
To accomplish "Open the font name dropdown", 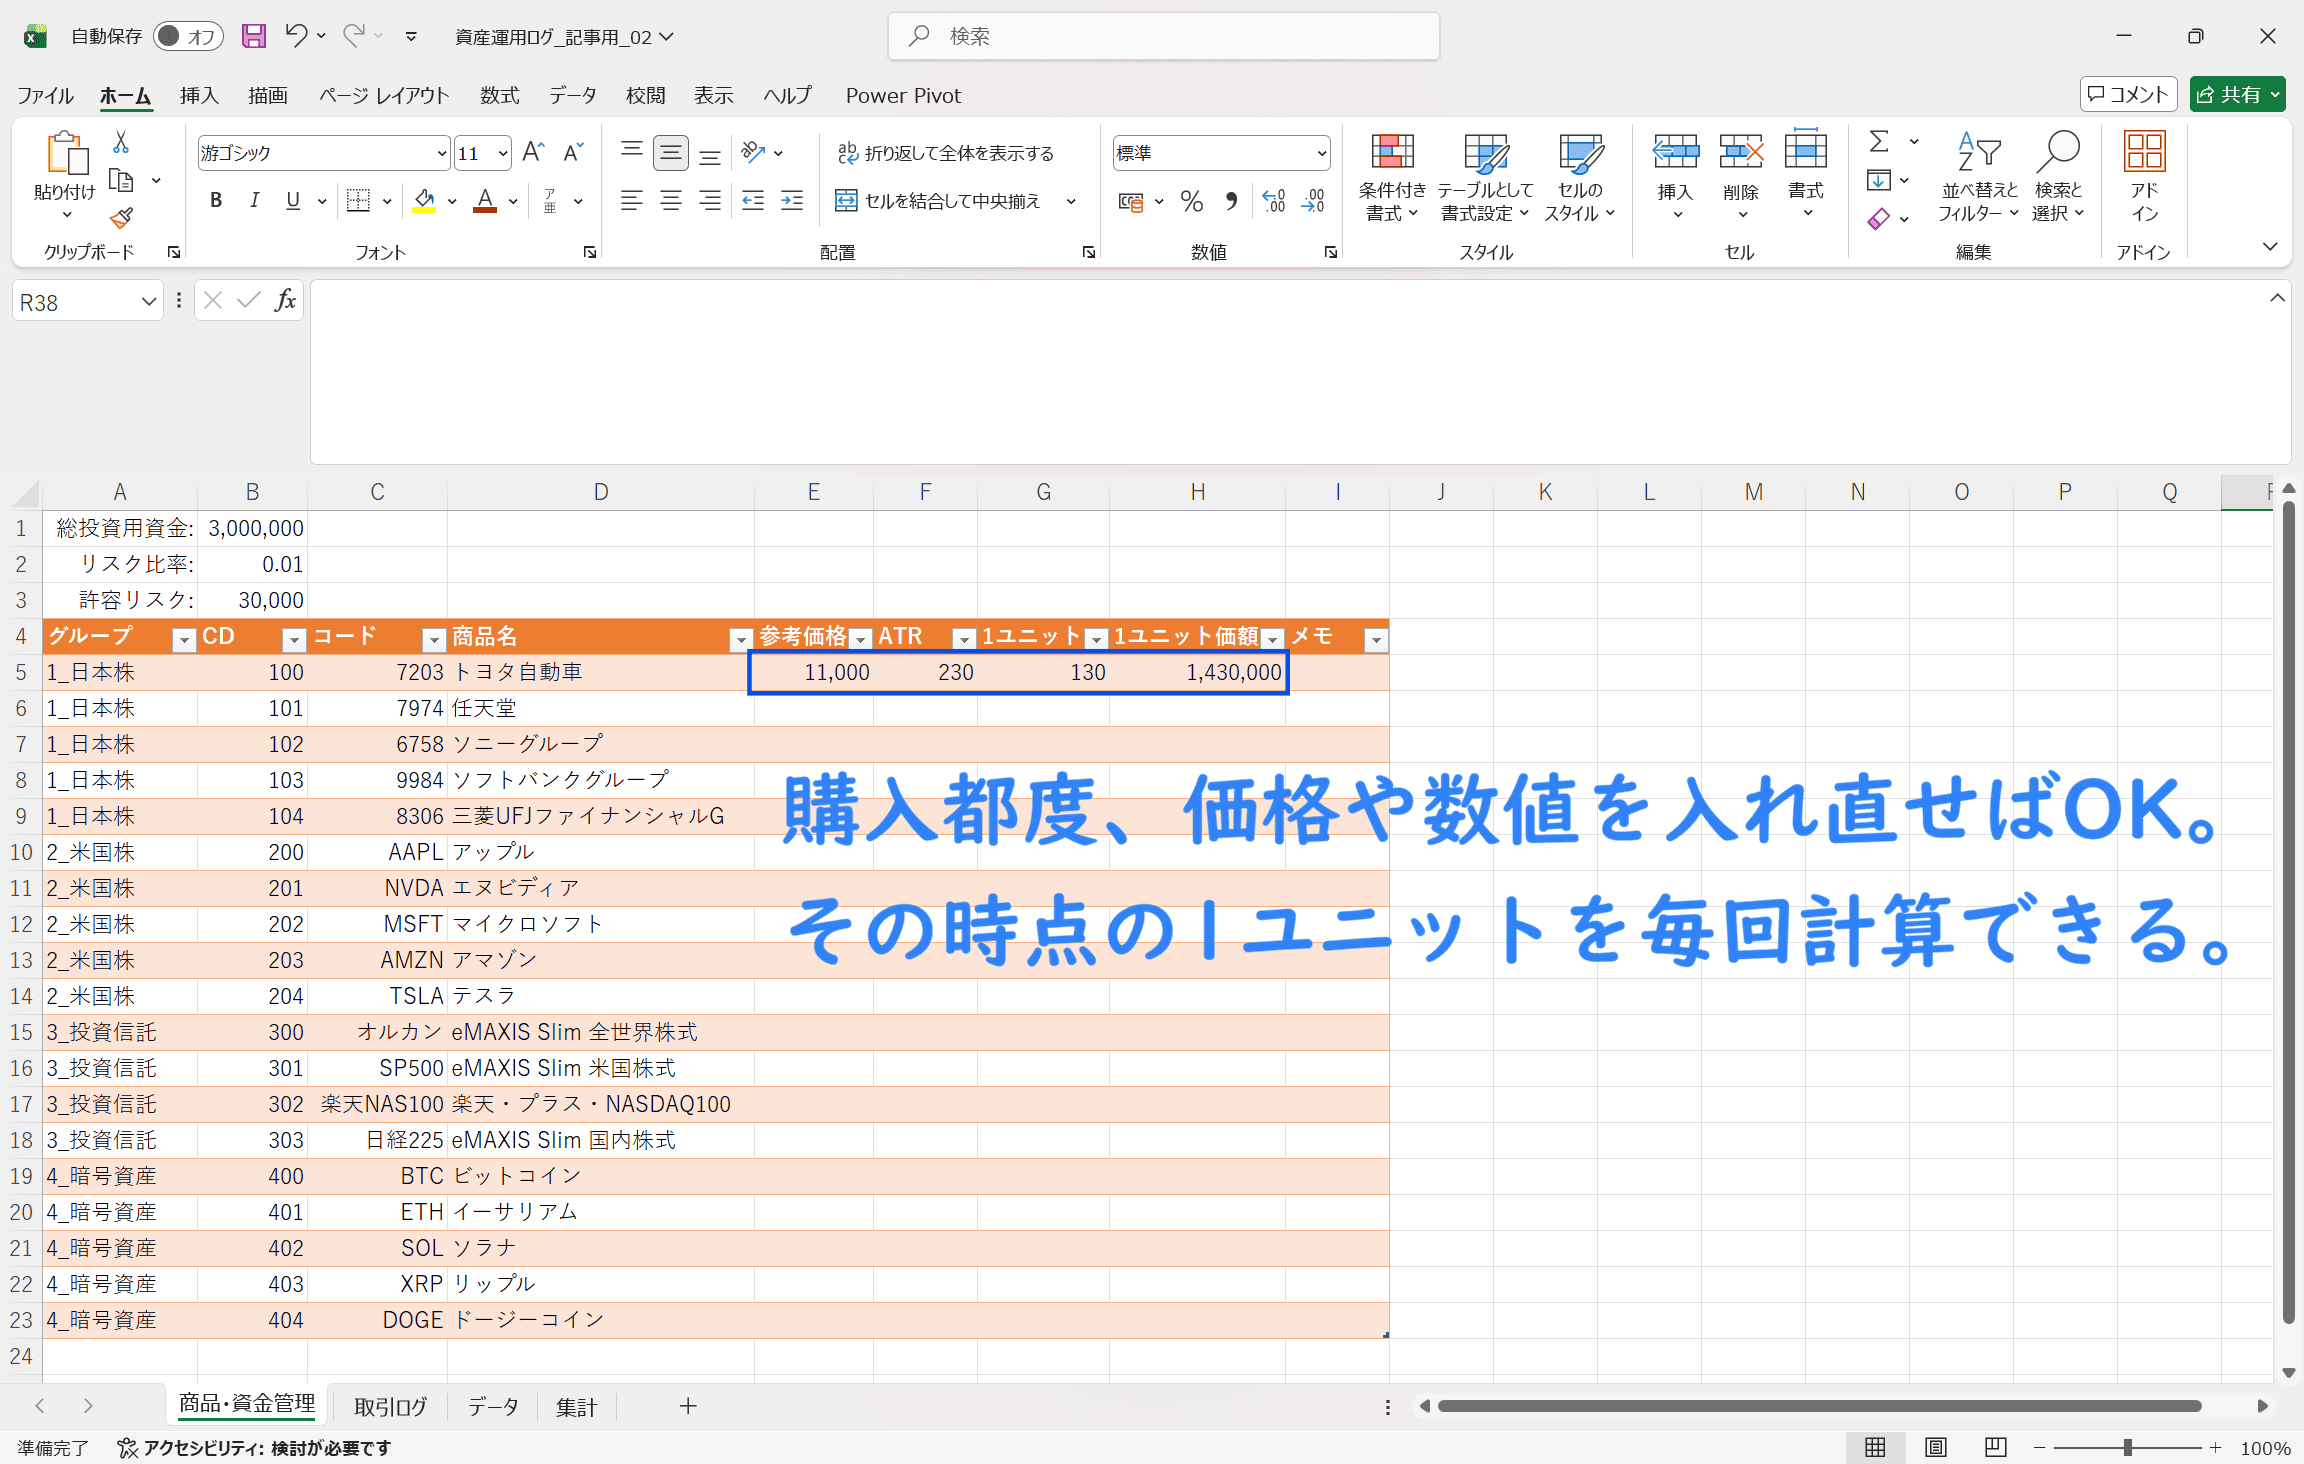I will 441,154.
